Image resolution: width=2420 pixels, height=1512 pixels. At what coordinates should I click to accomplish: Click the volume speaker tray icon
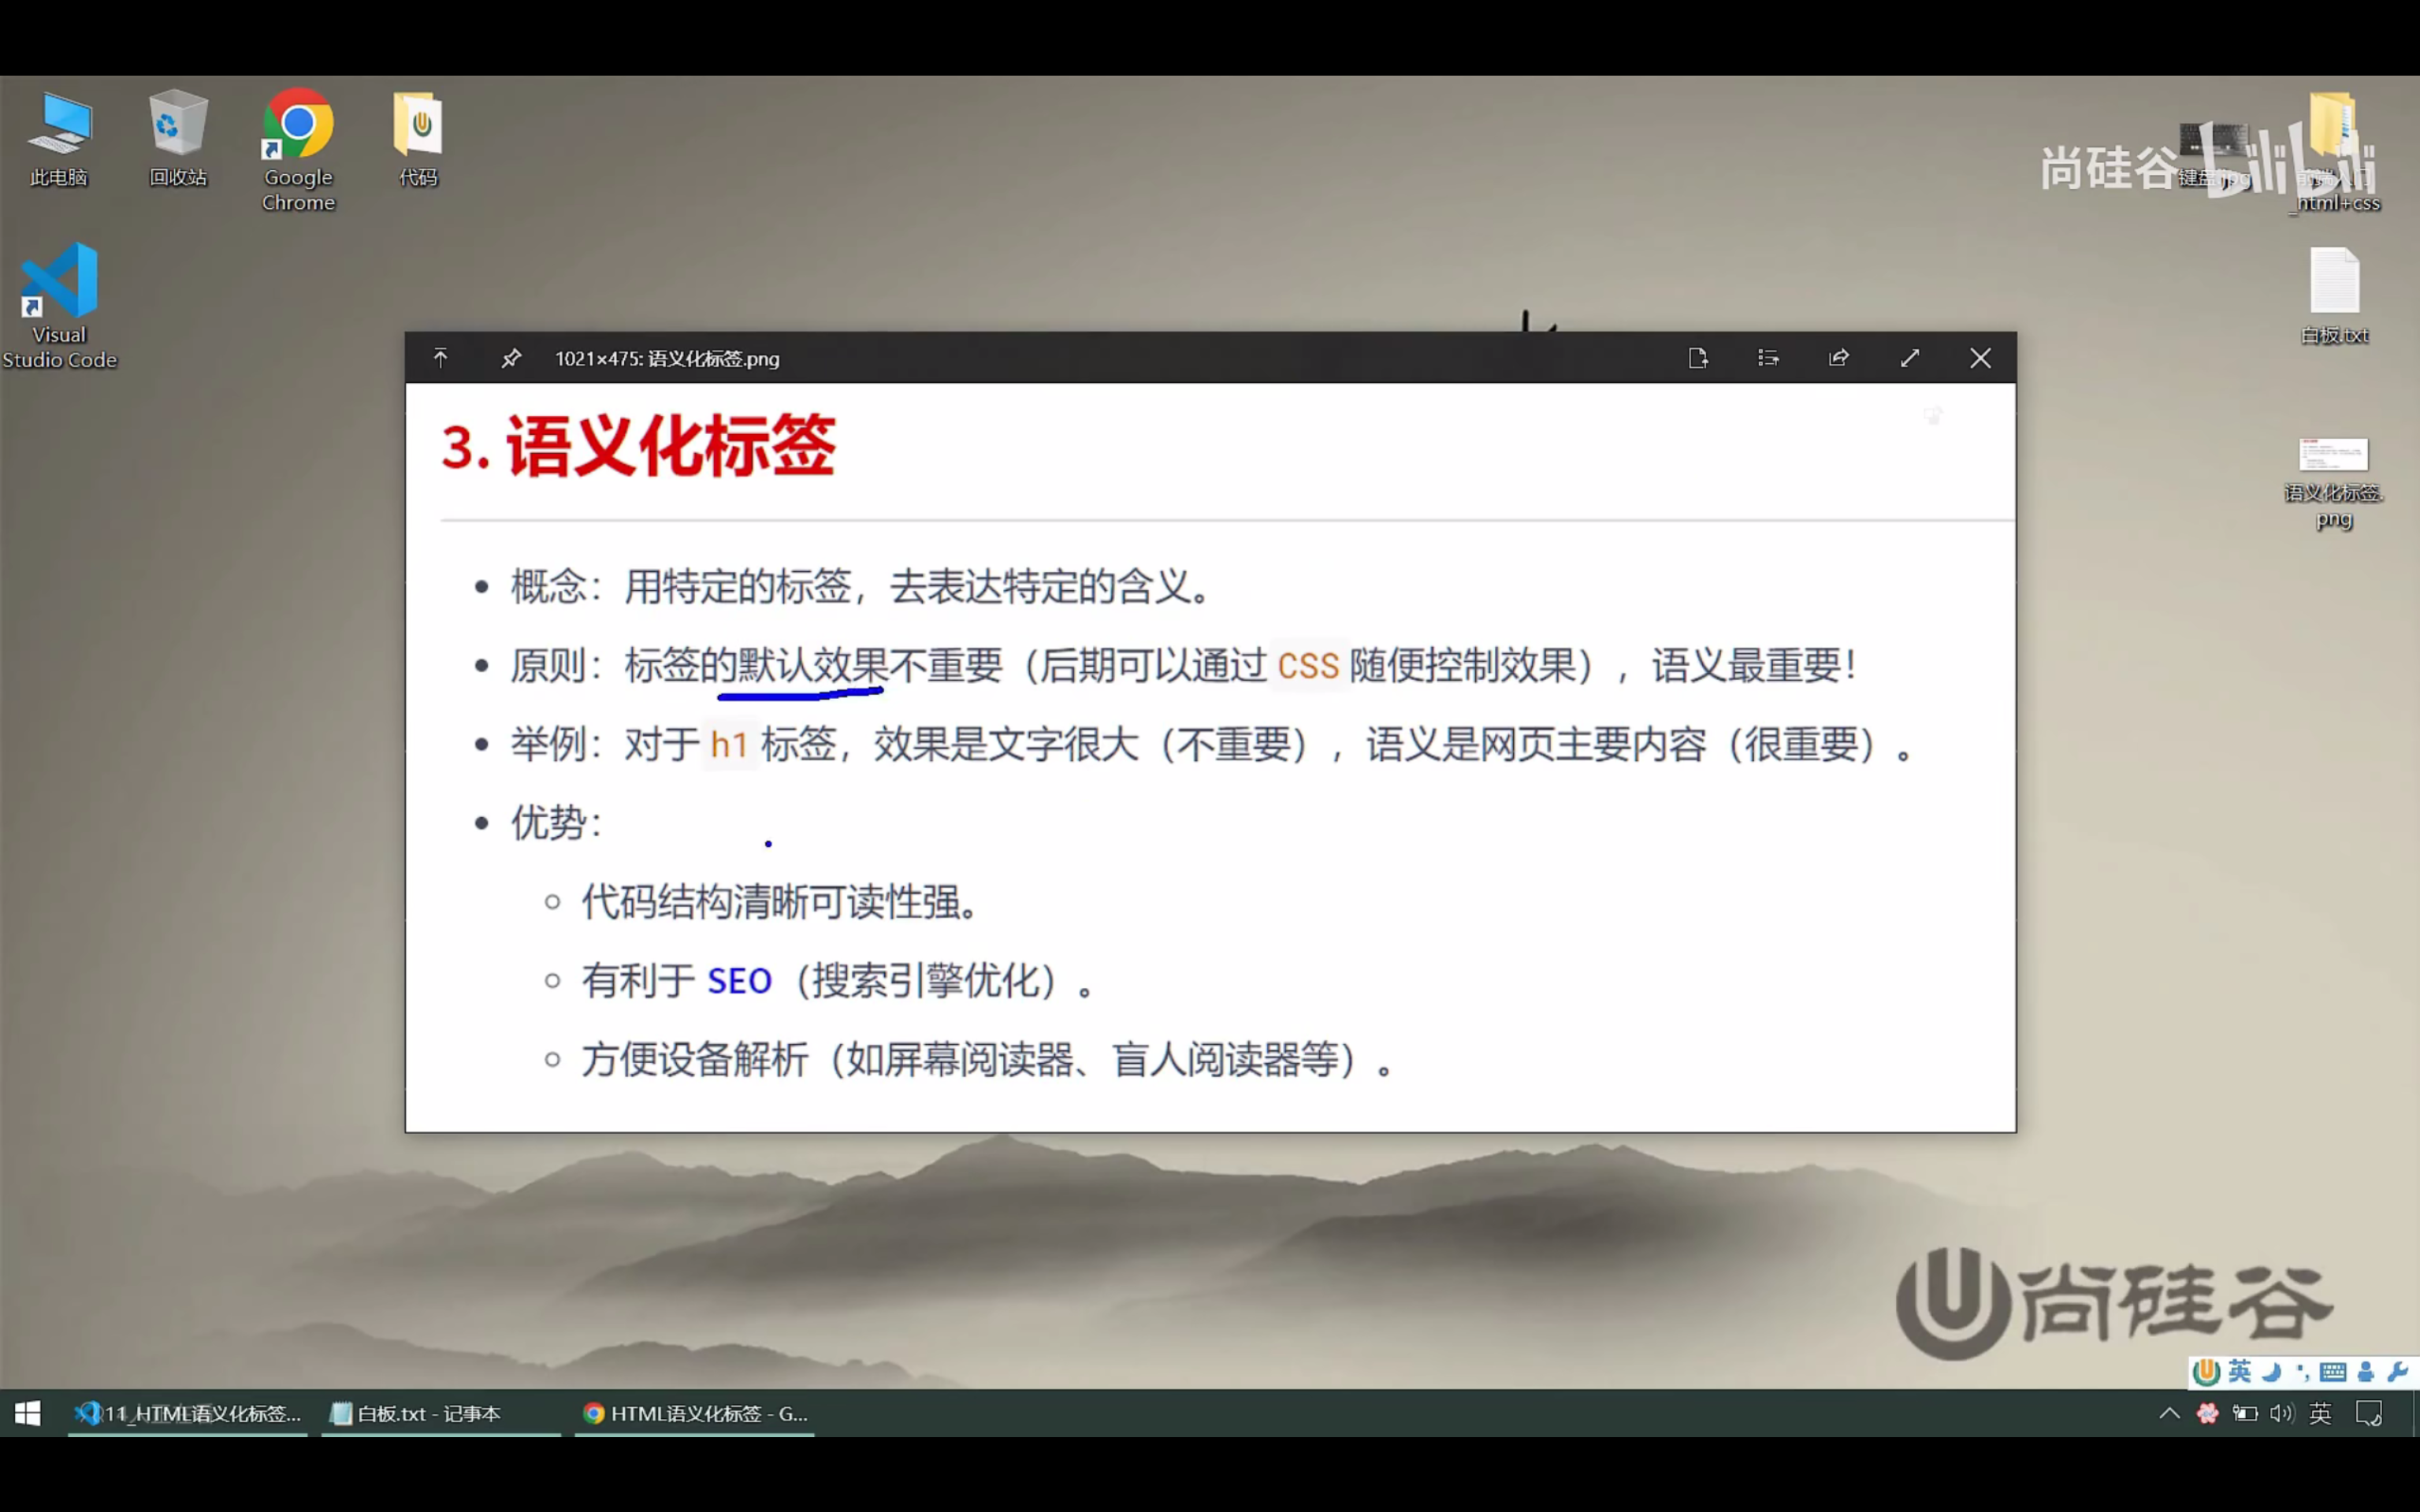2281,1413
